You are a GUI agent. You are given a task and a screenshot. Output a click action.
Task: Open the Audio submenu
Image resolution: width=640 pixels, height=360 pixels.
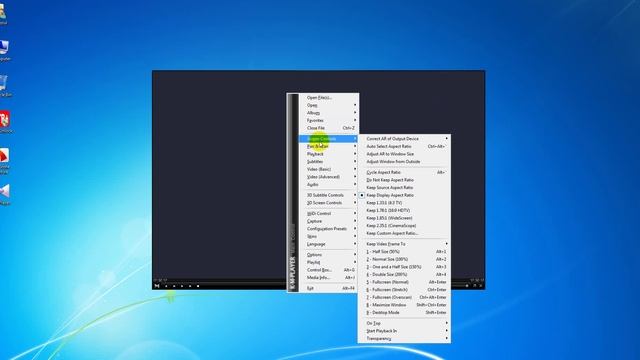[x=329, y=184]
